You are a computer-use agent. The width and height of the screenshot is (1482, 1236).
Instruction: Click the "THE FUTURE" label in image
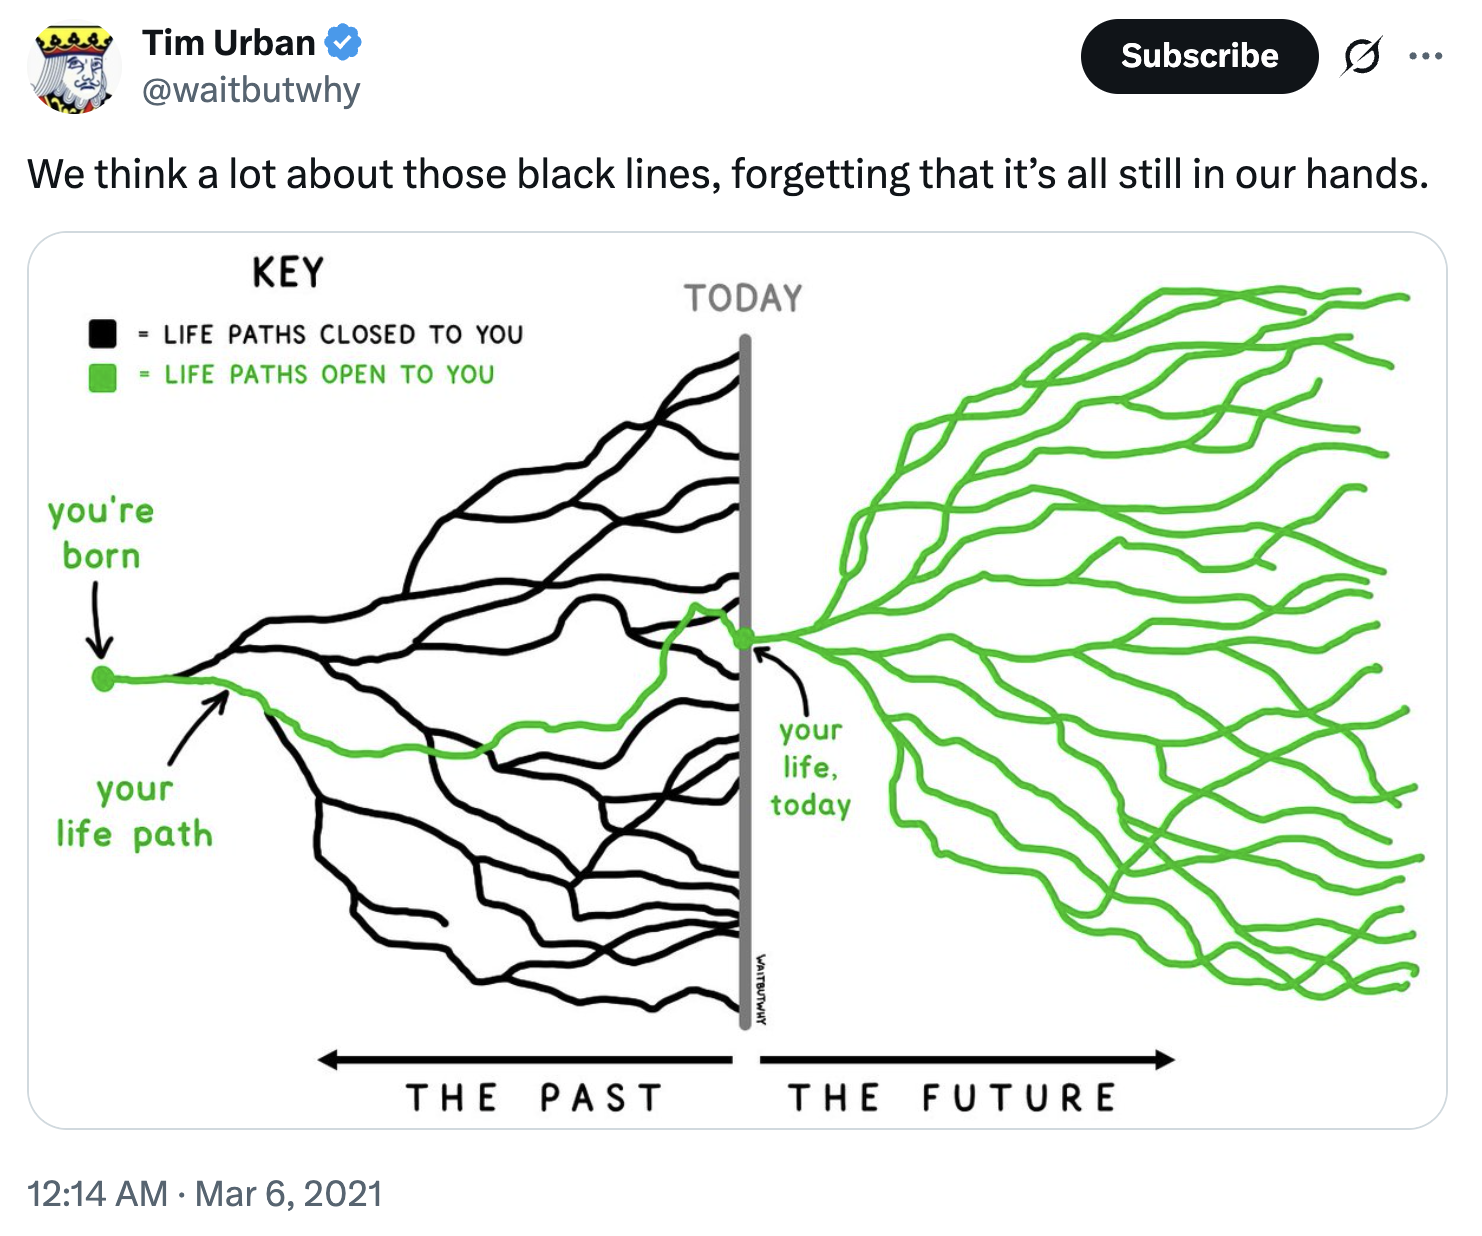click(951, 1098)
